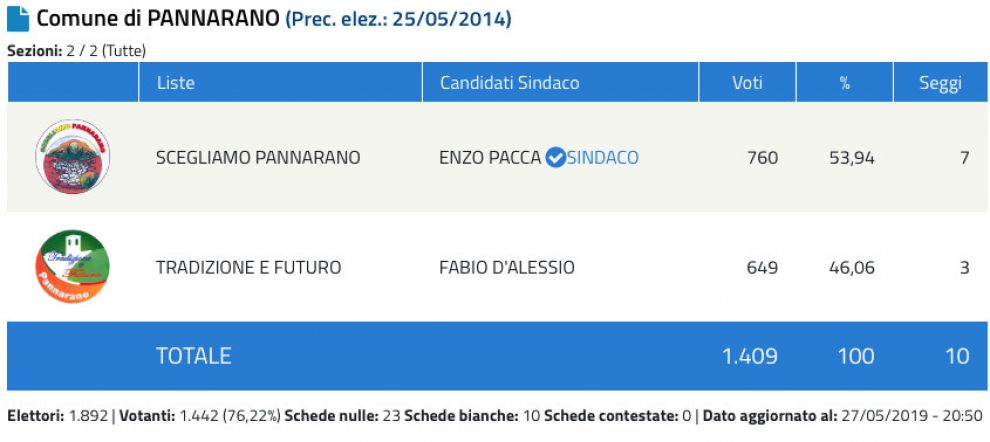Click the SINDACO label link
The height and width of the screenshot is (442, 990).
tap(602, 158)
